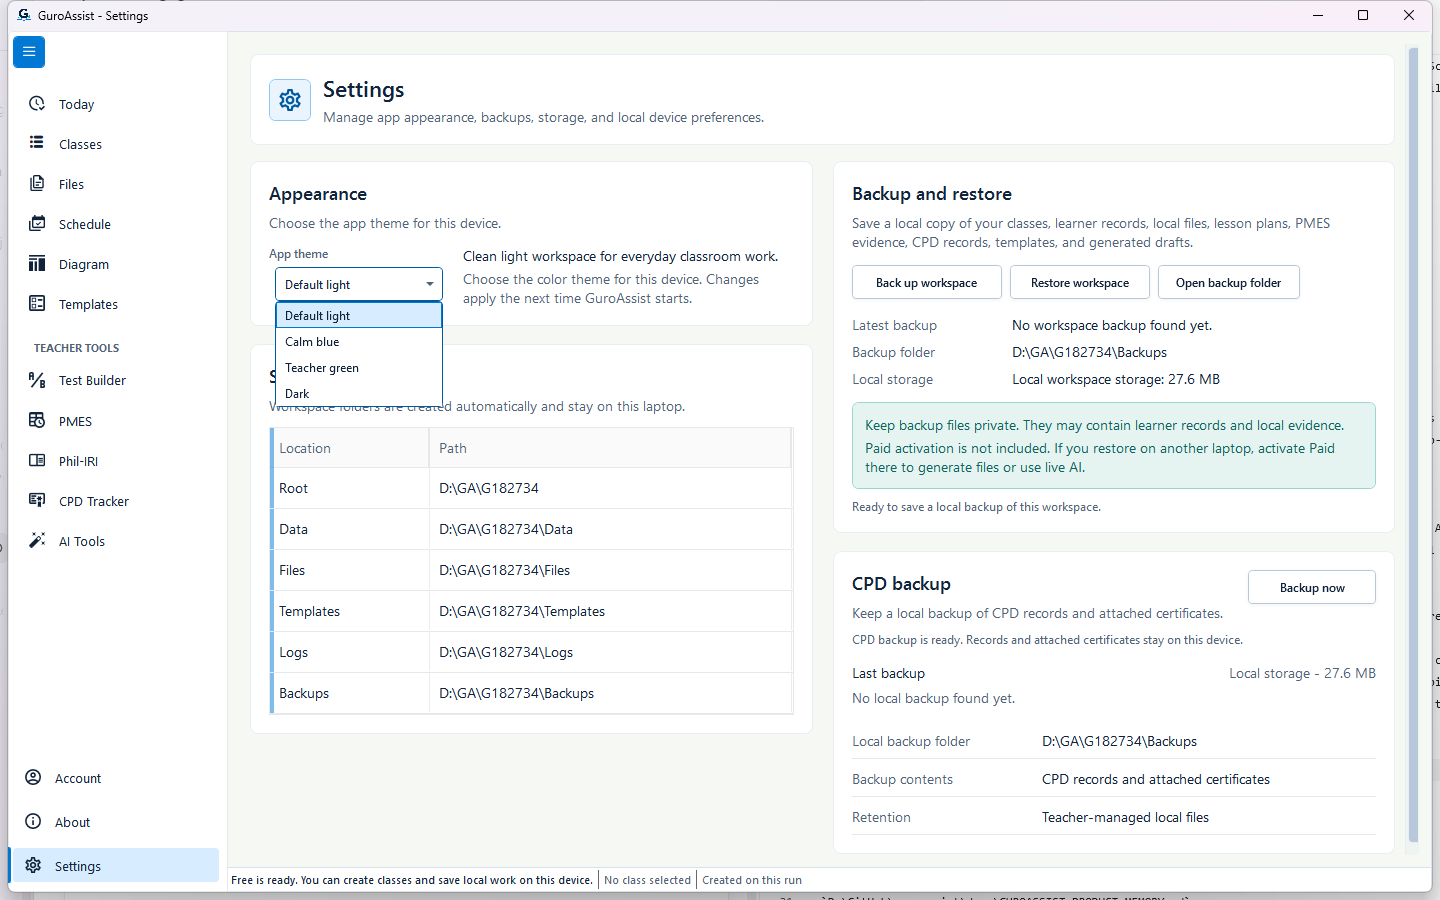This screenshot has height=900, width=1440.
Task: Click the Classes list icon
Action: 37,143
